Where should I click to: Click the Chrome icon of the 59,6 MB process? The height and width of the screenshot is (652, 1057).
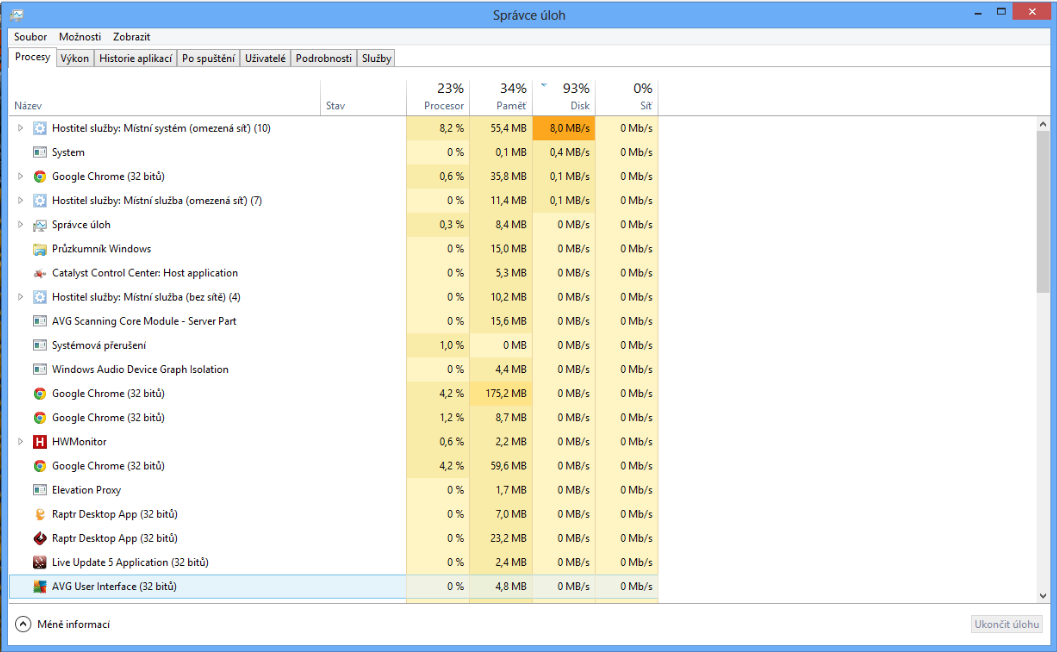[40, 466]
